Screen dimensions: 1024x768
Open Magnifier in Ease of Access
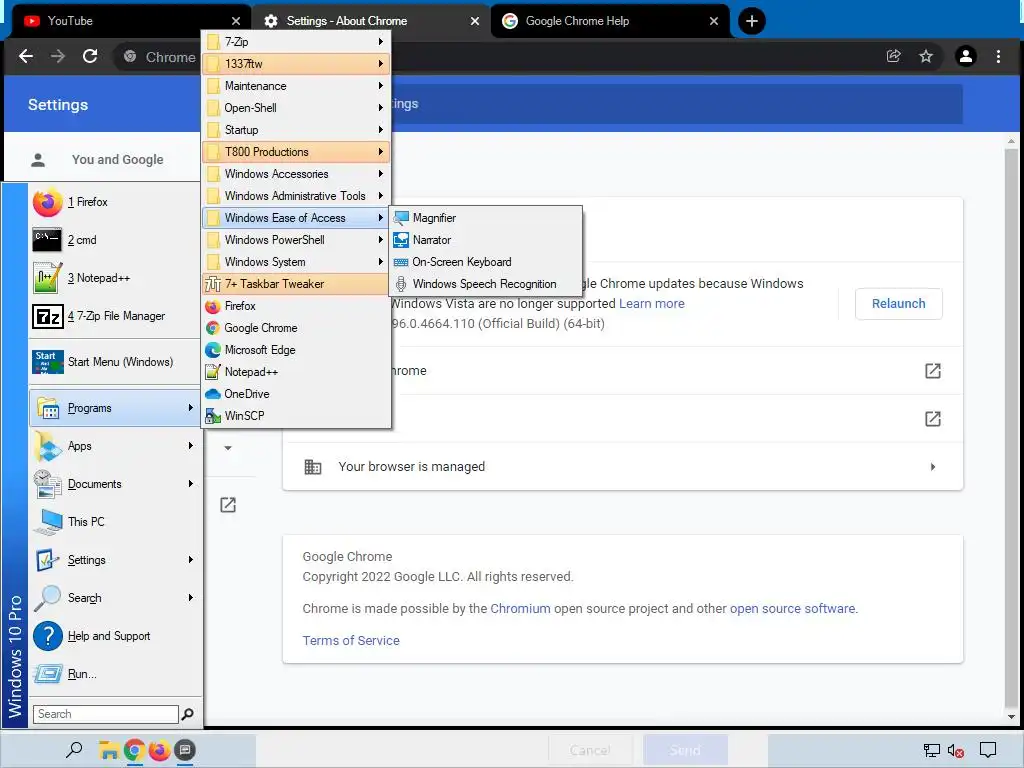[486, 218]
